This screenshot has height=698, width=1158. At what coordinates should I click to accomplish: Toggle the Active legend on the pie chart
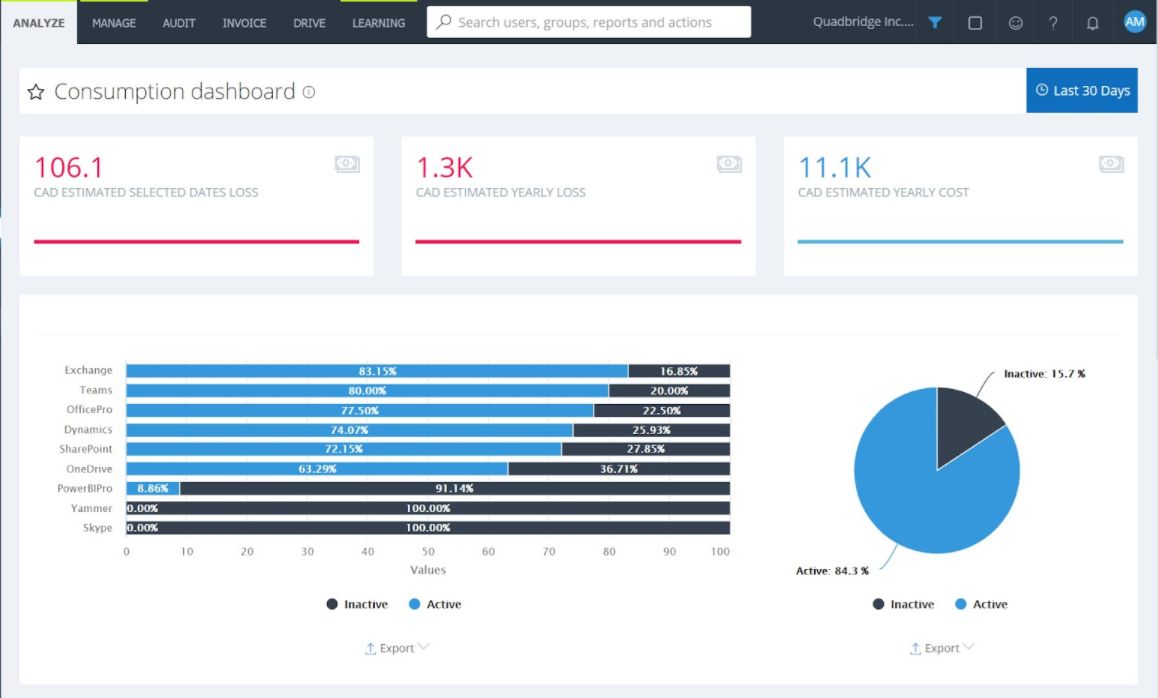[981, 604]
